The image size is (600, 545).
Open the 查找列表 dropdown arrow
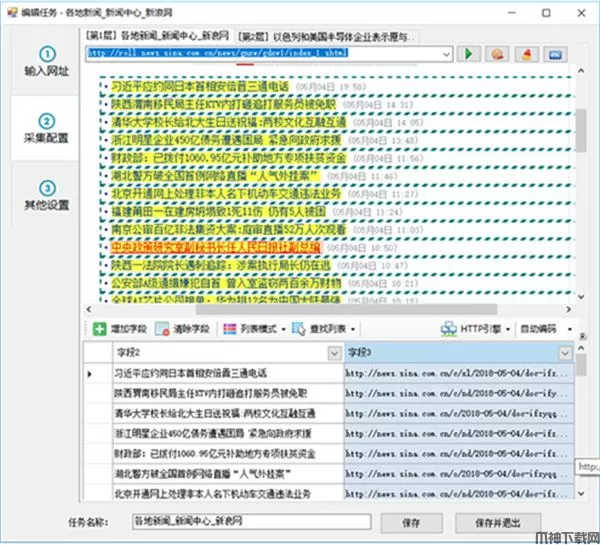(x=352, y=329)
